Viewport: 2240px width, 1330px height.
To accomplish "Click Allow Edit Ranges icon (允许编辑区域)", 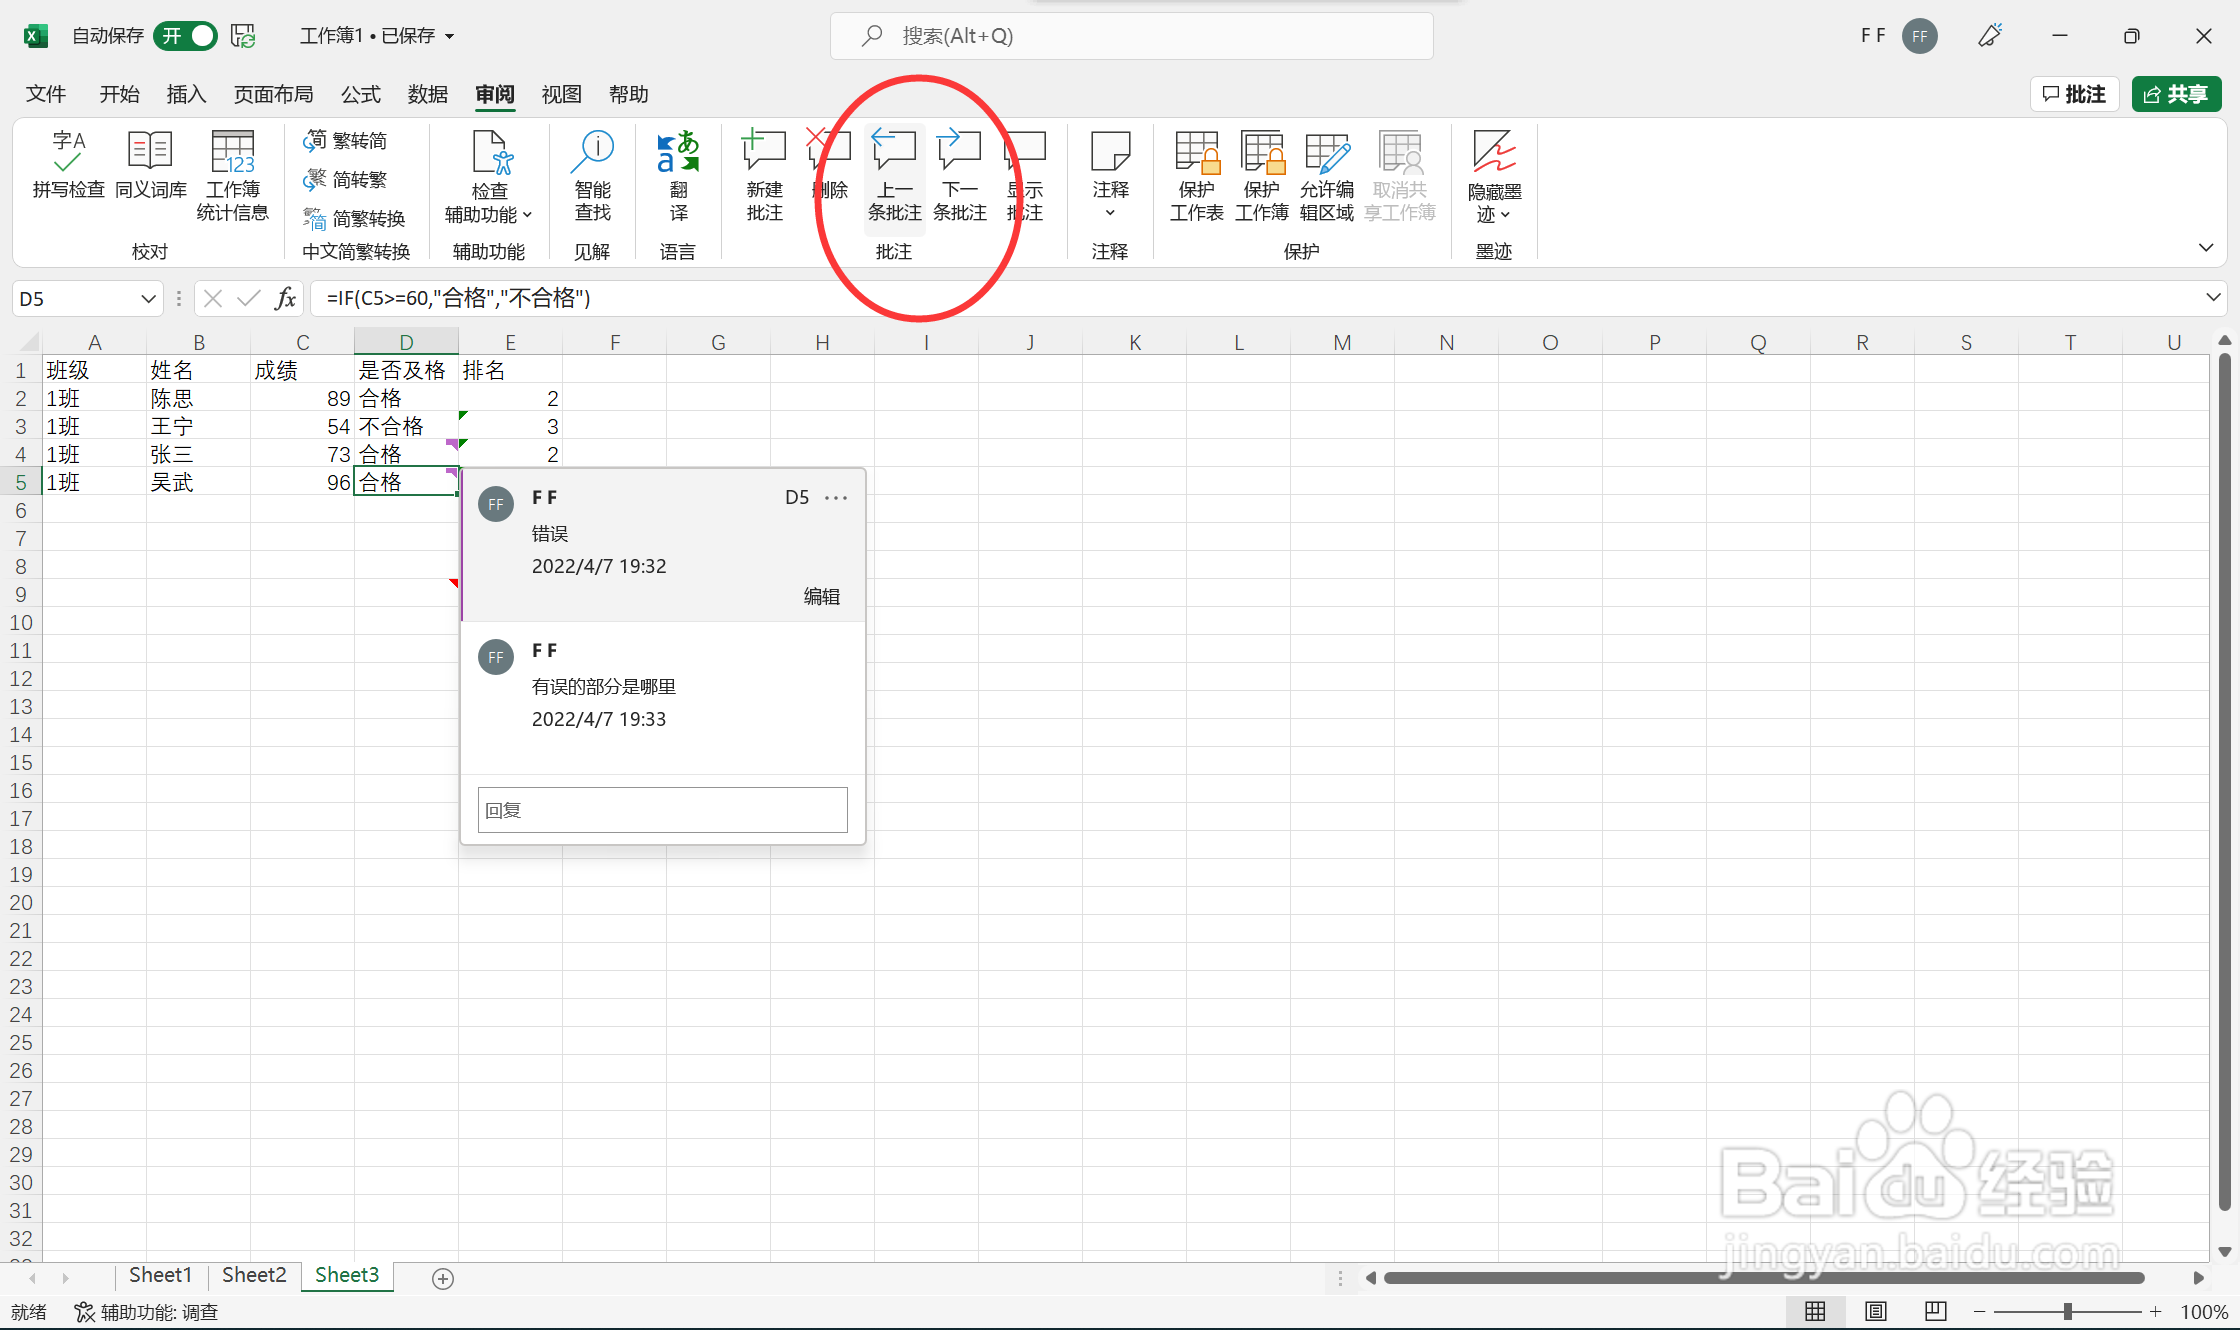I will (1326, 175).
